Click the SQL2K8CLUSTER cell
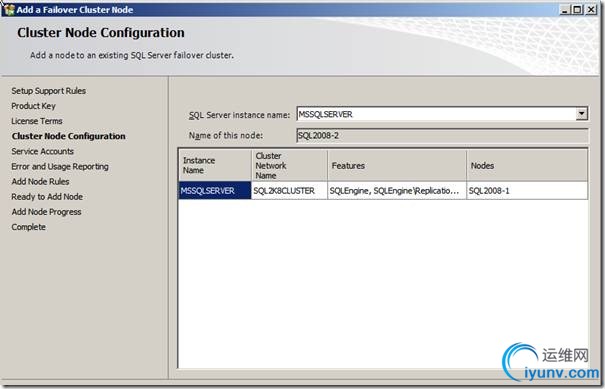This screenshot has width=605, height=389. (289, 191)
